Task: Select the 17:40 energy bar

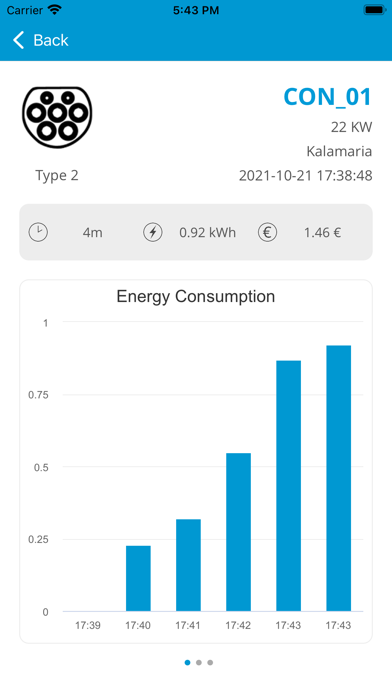Action: tap(138, 578)
